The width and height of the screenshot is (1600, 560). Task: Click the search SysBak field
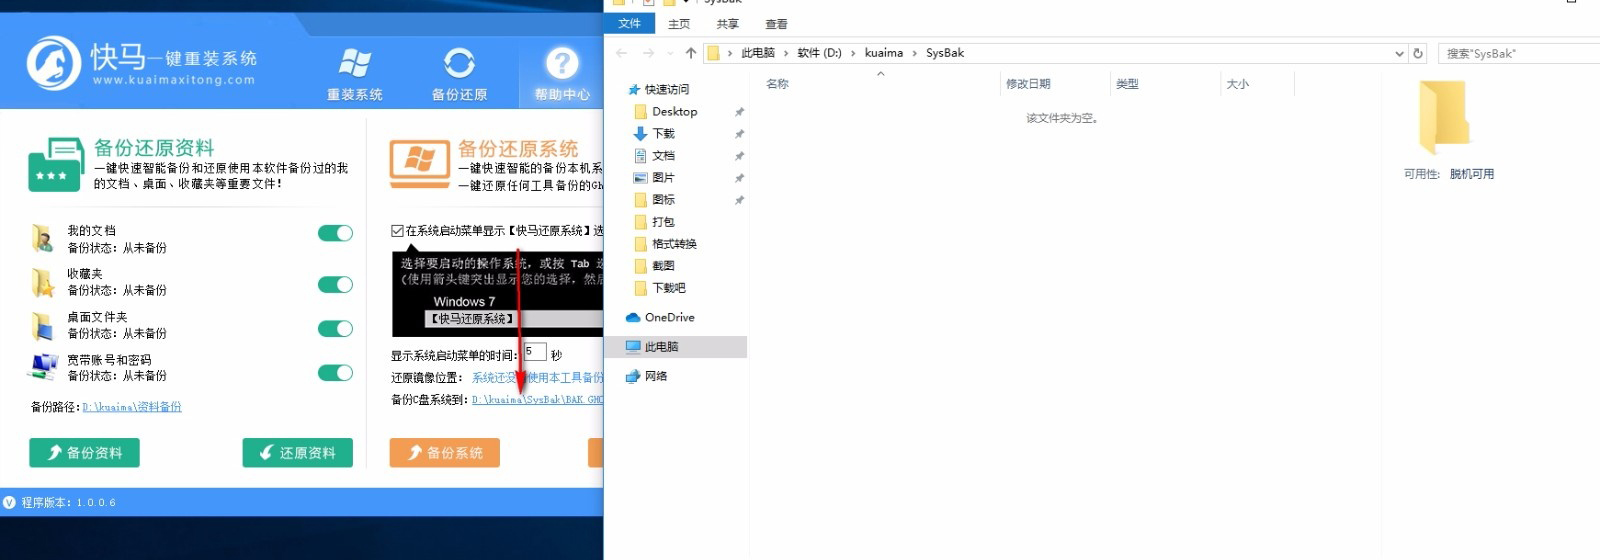[1519, 54]
